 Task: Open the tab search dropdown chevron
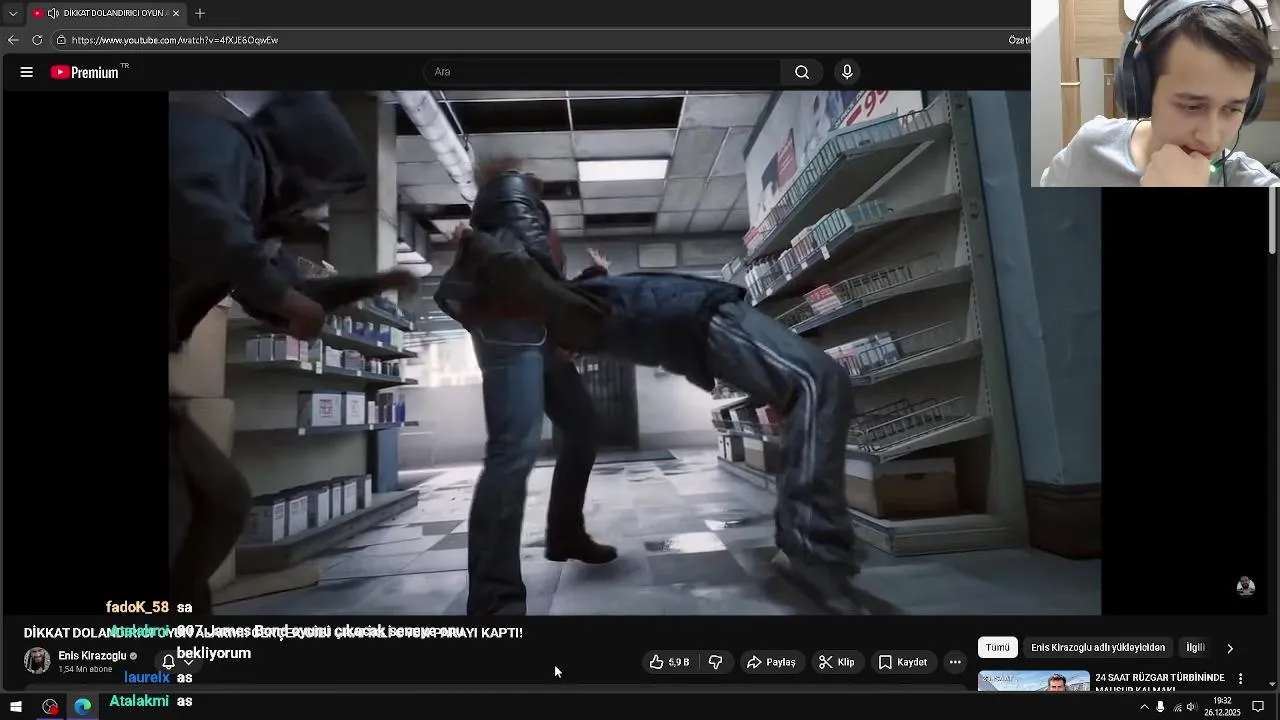pos(13,13)
